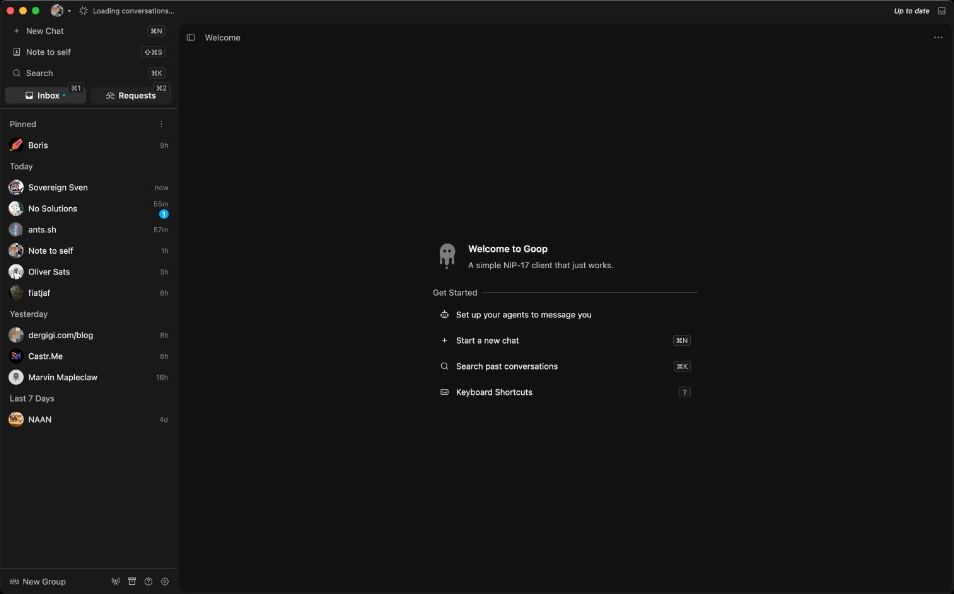Click the Loading conversations status
Image resolution: width=954 pixels, height=594 pixels.
pos(127,11)
